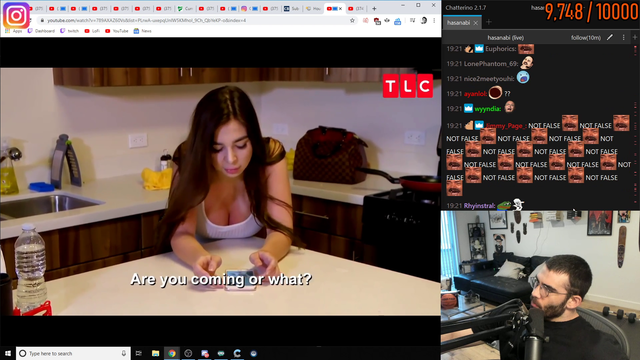This screenshot has width=640, height=360.
Task: Click the media control icon in Chrome toolbar
Action: (x=413, y=20)
